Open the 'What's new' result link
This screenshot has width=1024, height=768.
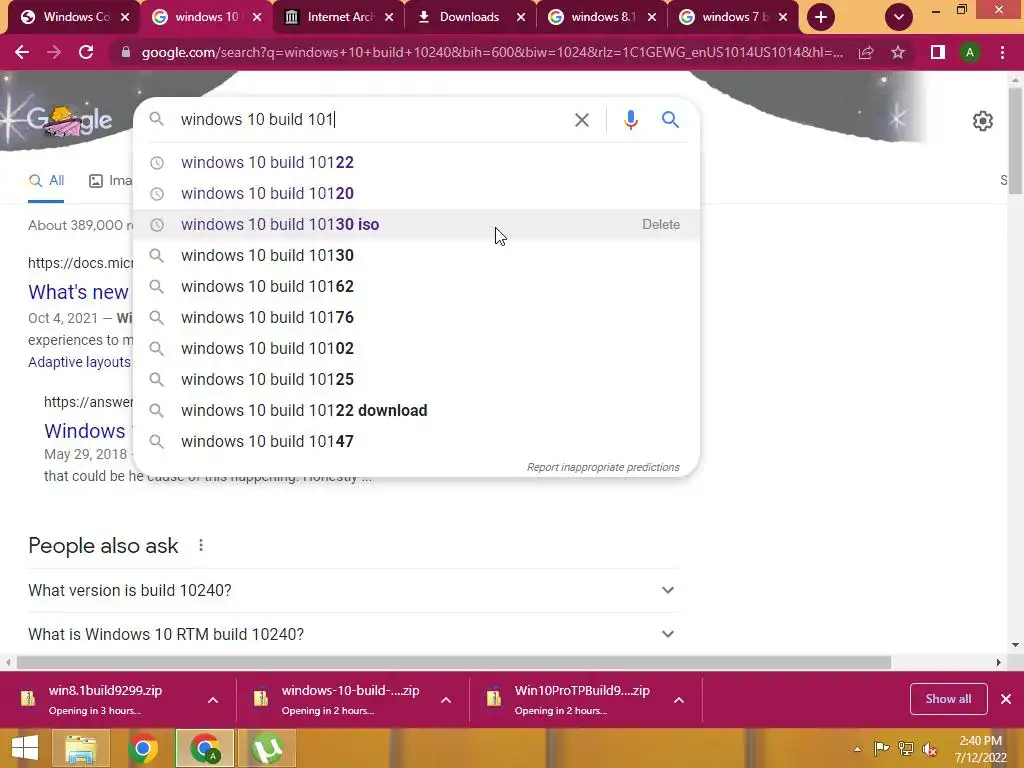[78, 292]
